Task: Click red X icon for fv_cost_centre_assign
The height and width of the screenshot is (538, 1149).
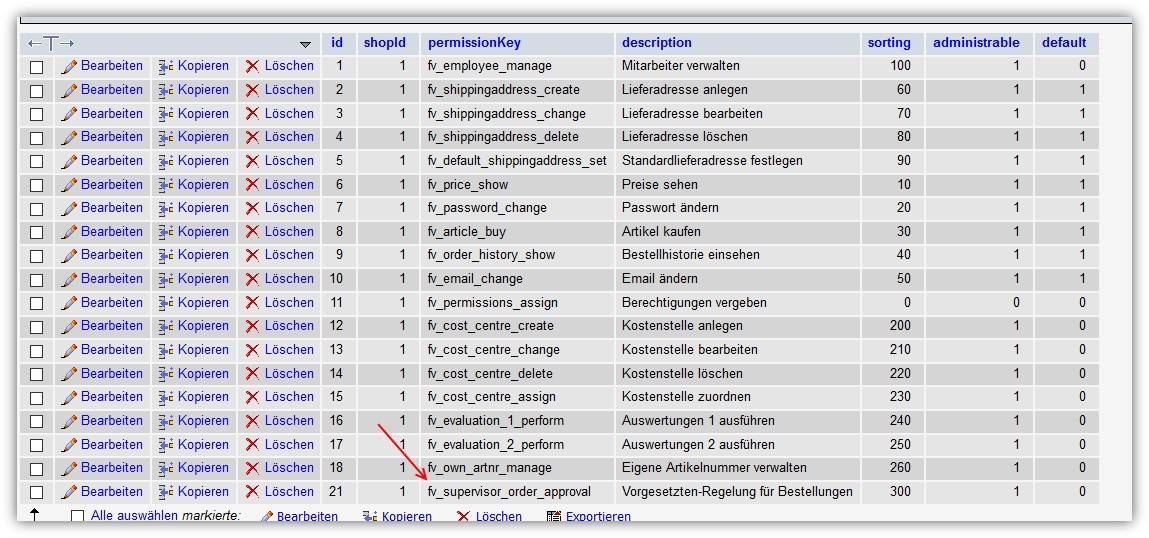Action: (x=252, y=397)
